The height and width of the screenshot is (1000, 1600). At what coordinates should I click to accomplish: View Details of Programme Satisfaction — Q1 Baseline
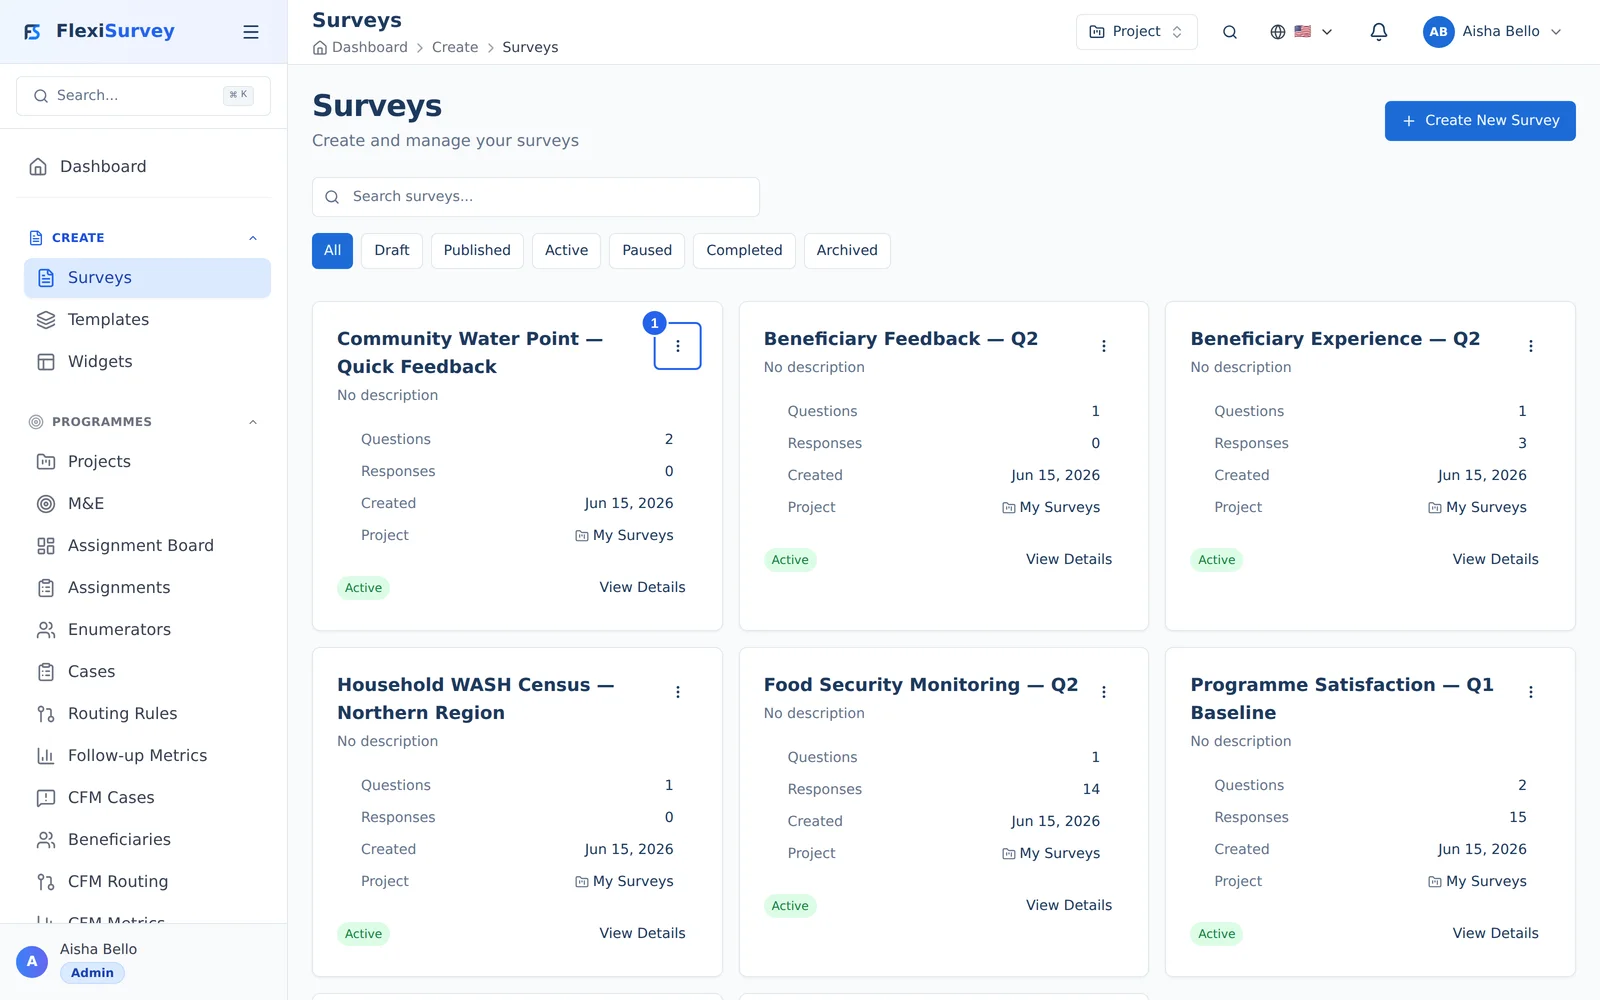tap(1495, 934)
